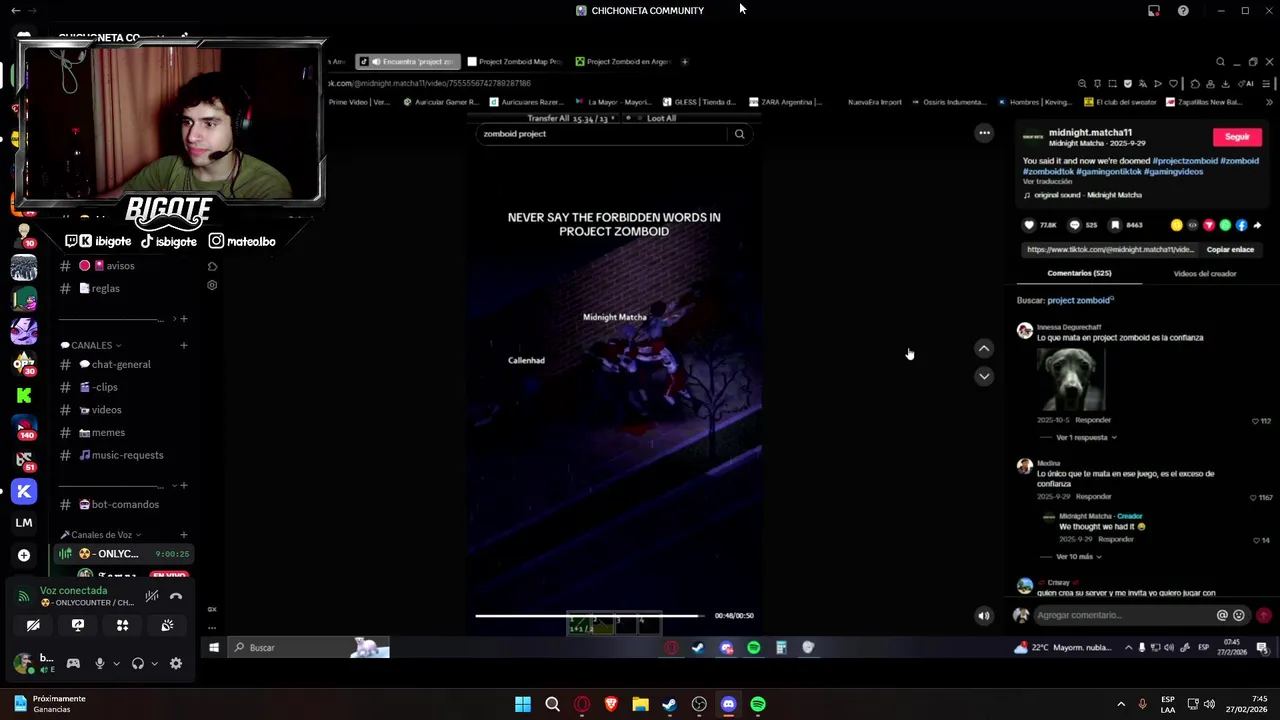The width and height of the screenshot is (1280, 720).
Task: Open microphone input options arrow
Action: 116,663
